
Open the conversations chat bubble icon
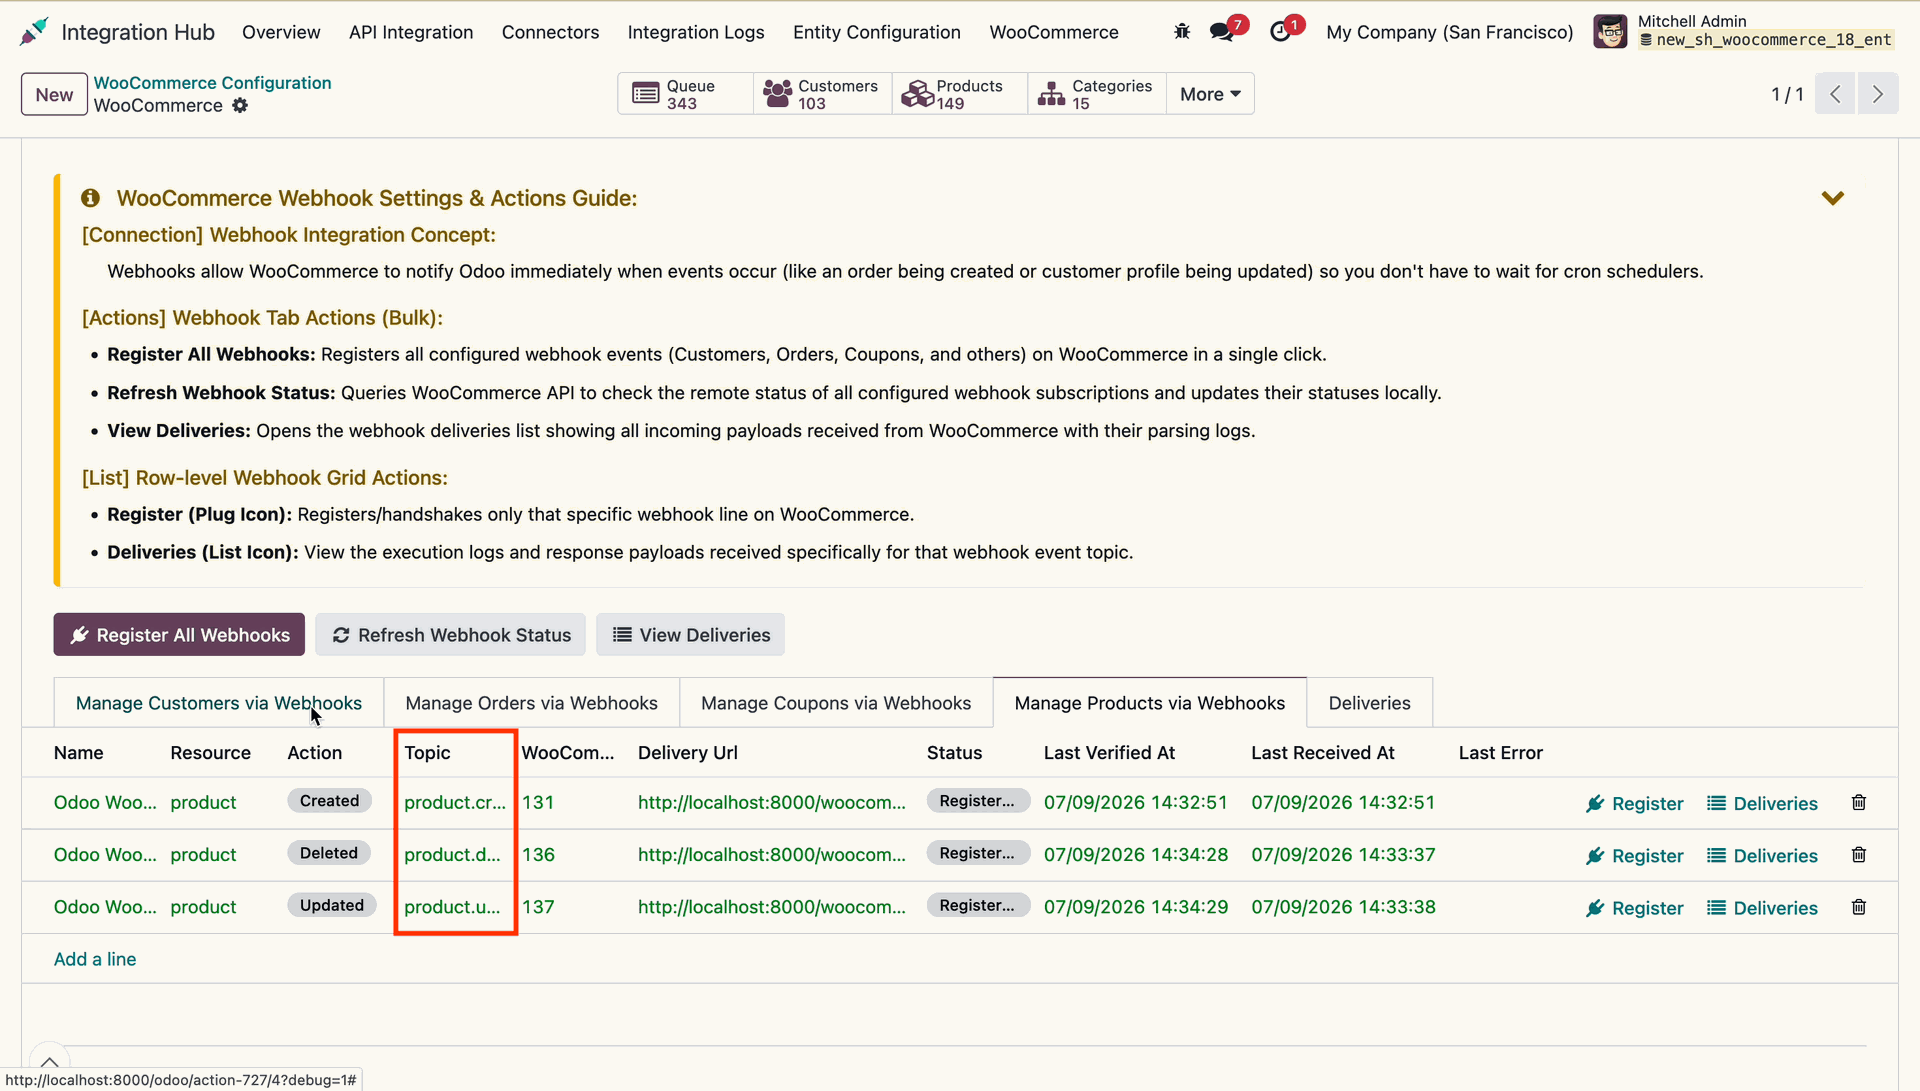pos(1222,32)
